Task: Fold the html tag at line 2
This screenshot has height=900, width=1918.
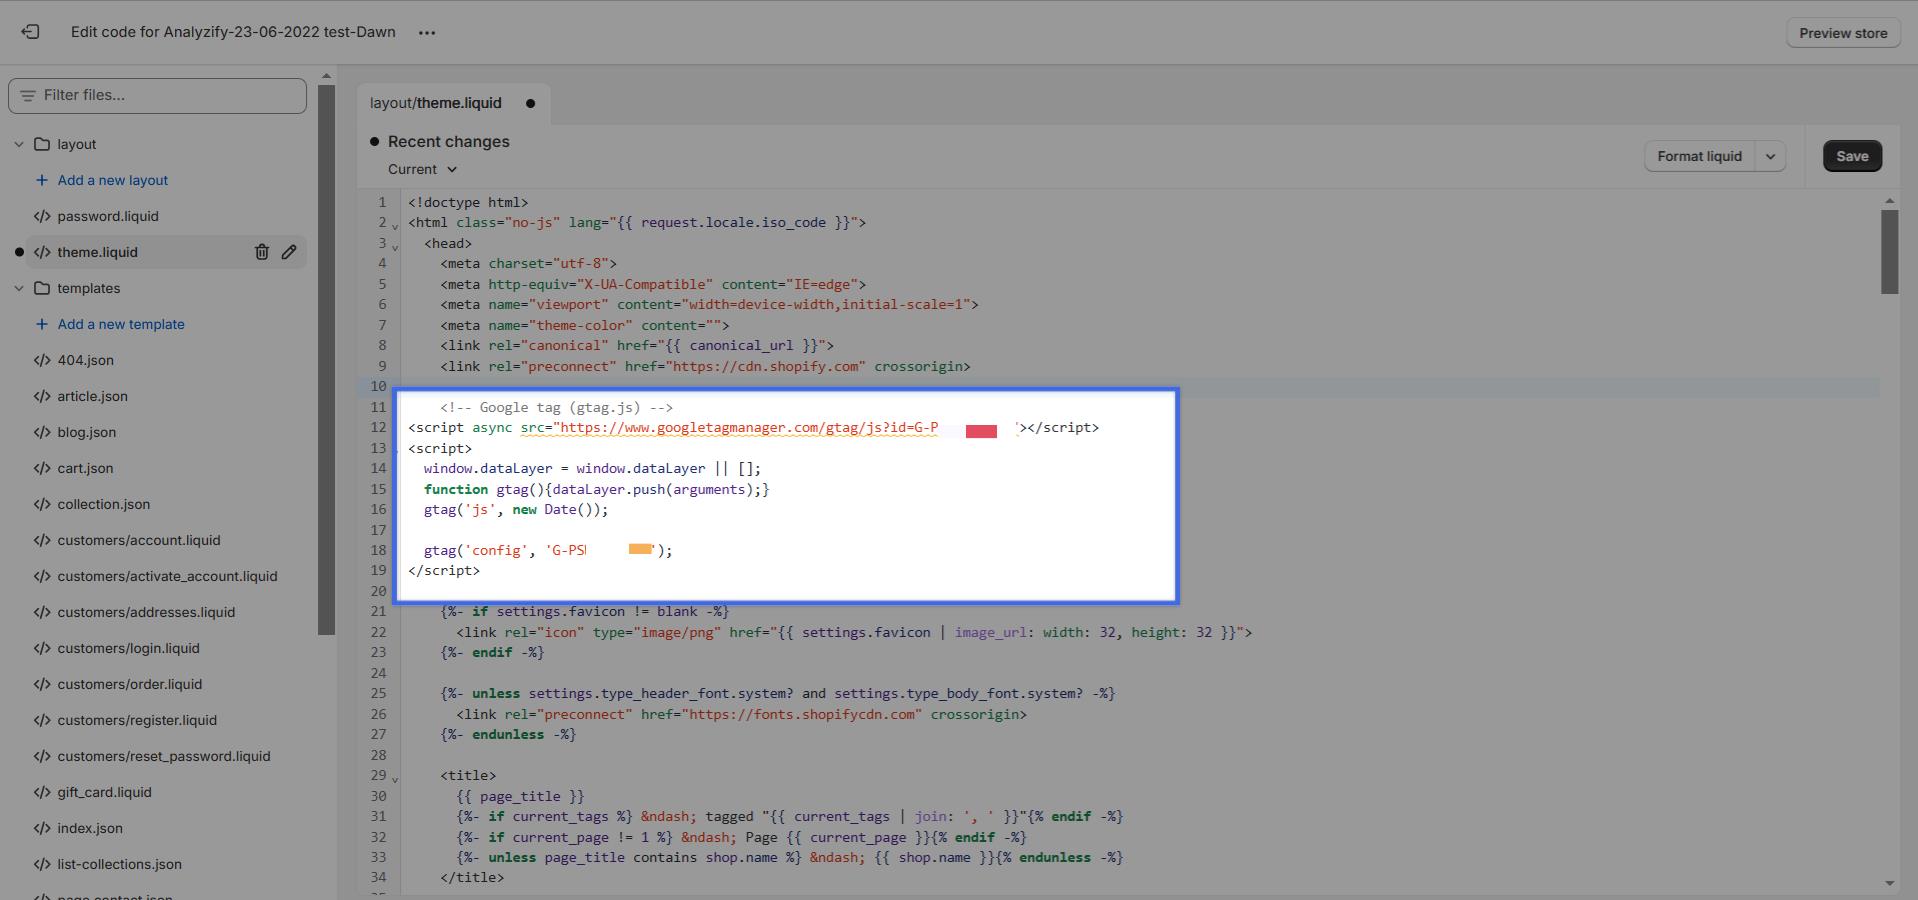Action: tap(395, 226)
